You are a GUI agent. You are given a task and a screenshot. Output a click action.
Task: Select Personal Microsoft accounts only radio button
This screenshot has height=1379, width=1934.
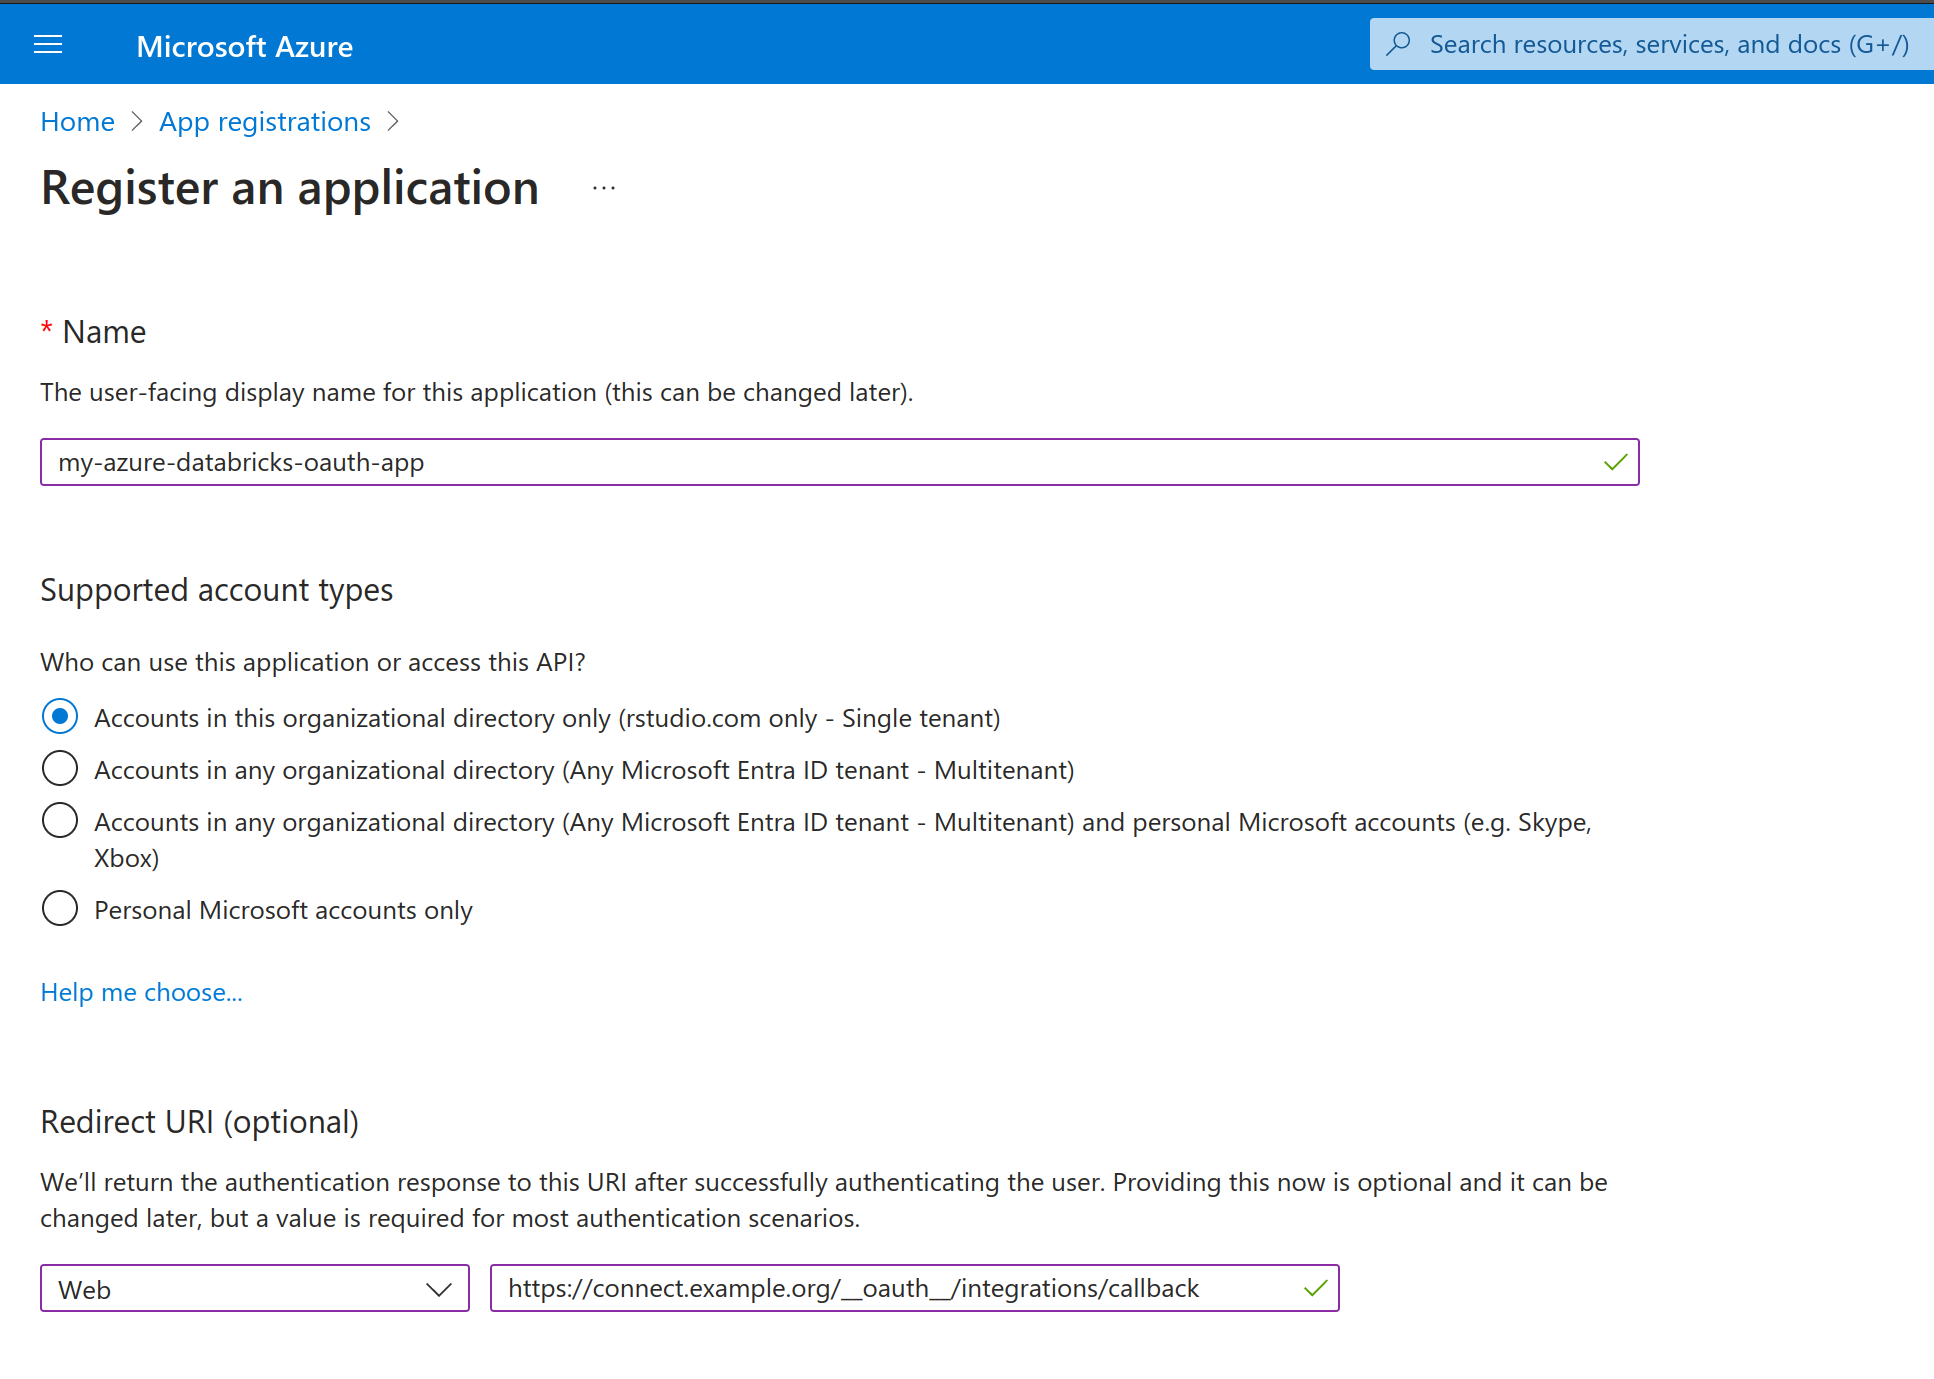57,910
